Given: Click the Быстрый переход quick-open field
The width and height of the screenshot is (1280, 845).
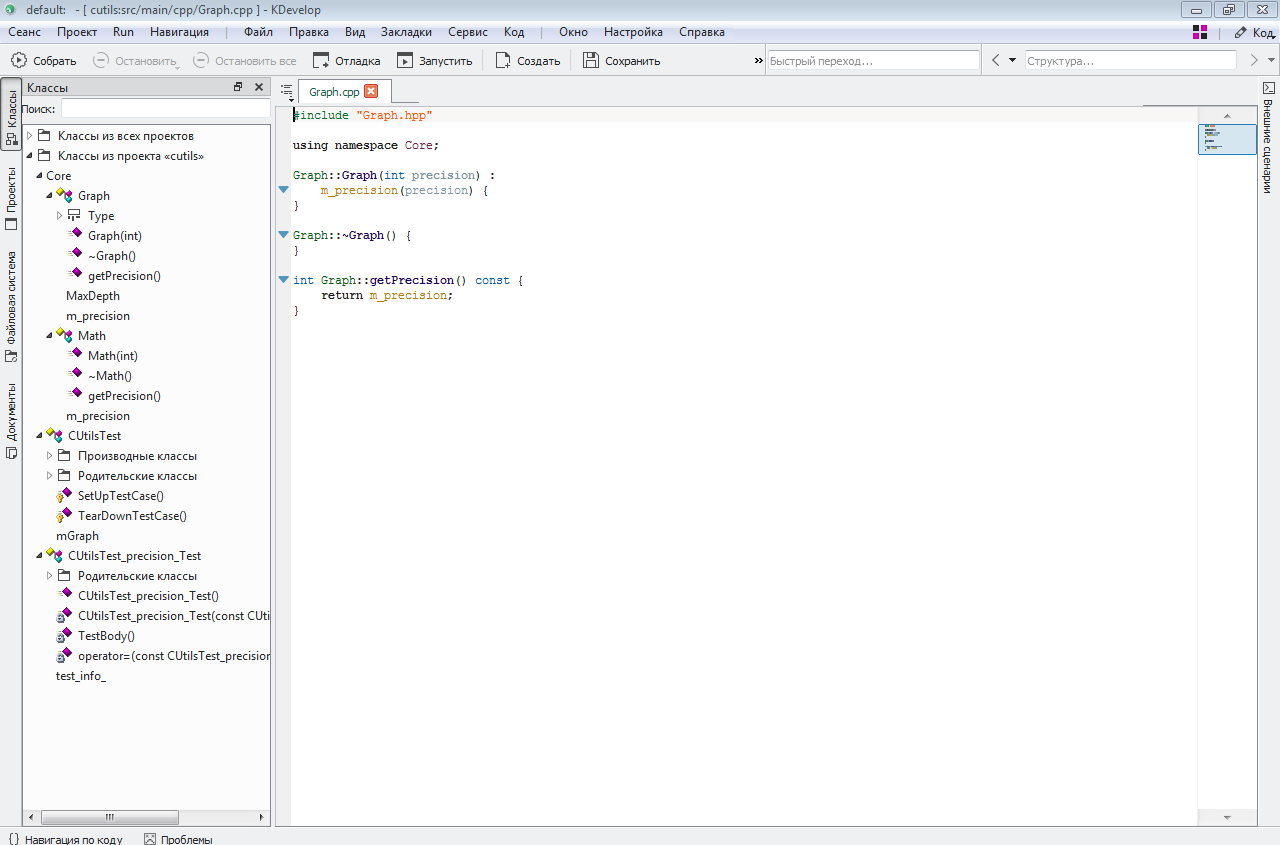Looking at the screenshot, I should (872, 61).
